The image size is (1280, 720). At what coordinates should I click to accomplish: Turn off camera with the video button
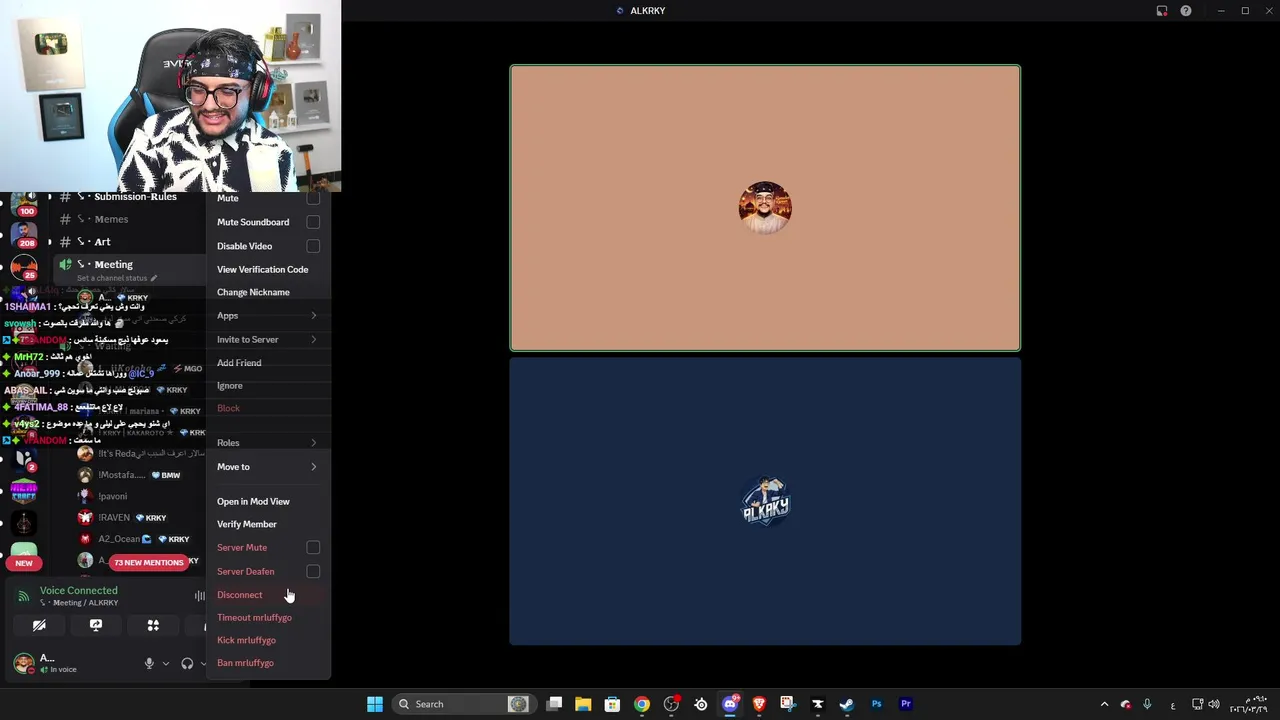tap(39, 625)
